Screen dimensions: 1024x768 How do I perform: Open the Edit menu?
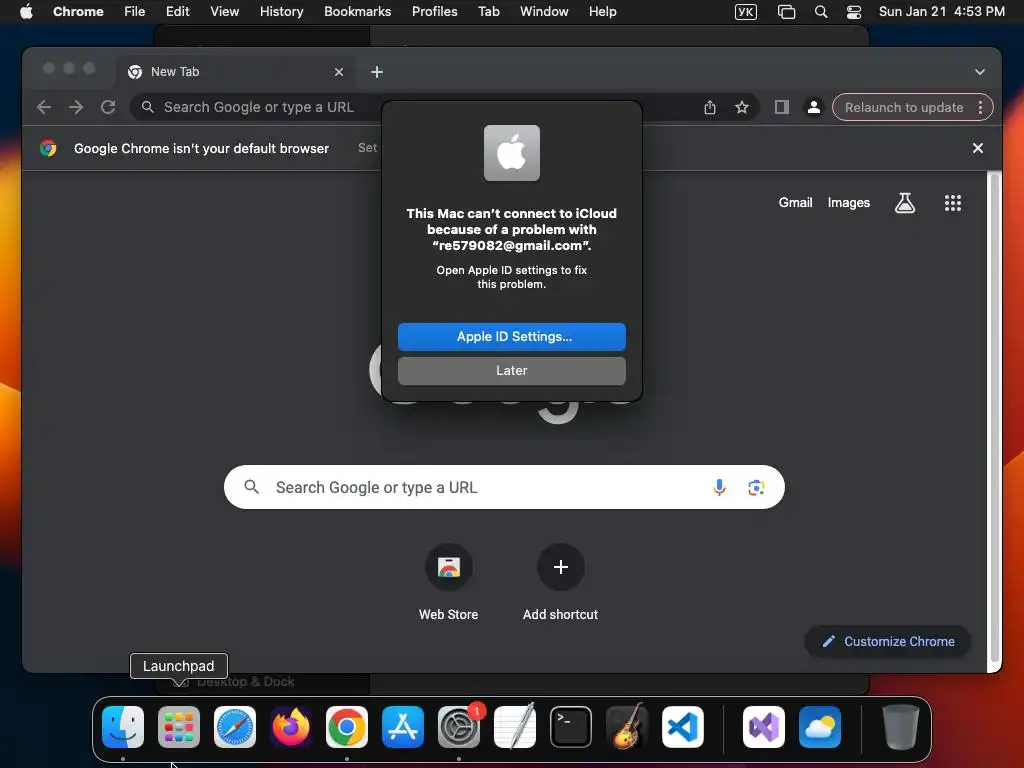(x=177, y=12)
